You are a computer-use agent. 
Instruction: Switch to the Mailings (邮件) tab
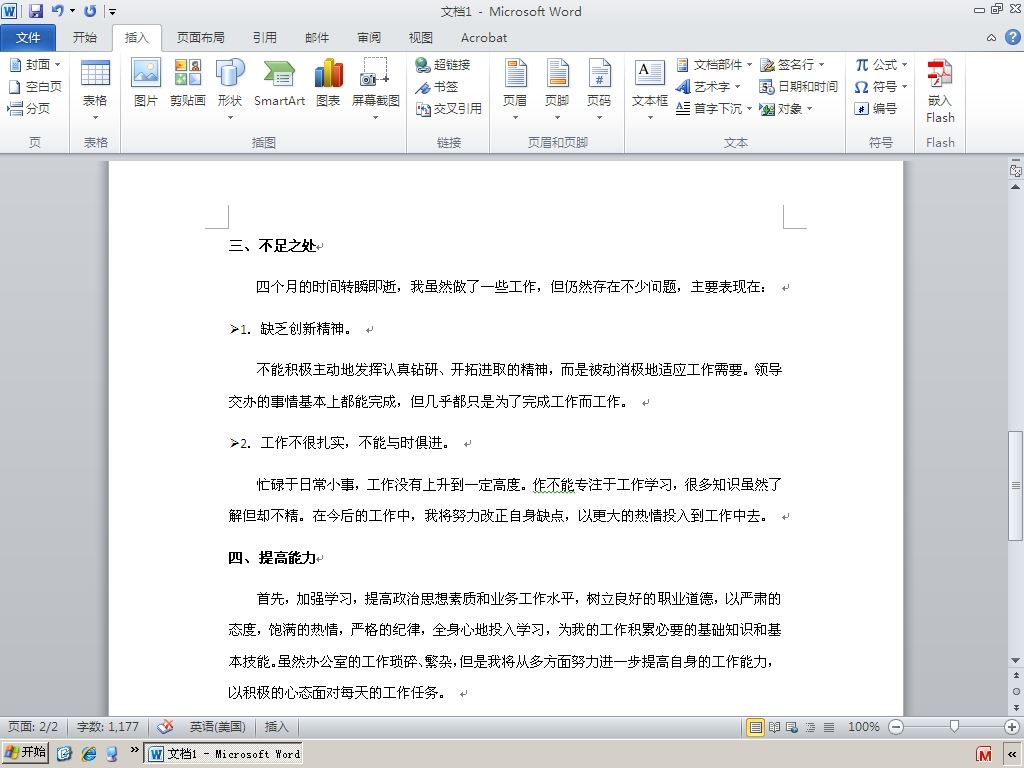tap(317, 38)
